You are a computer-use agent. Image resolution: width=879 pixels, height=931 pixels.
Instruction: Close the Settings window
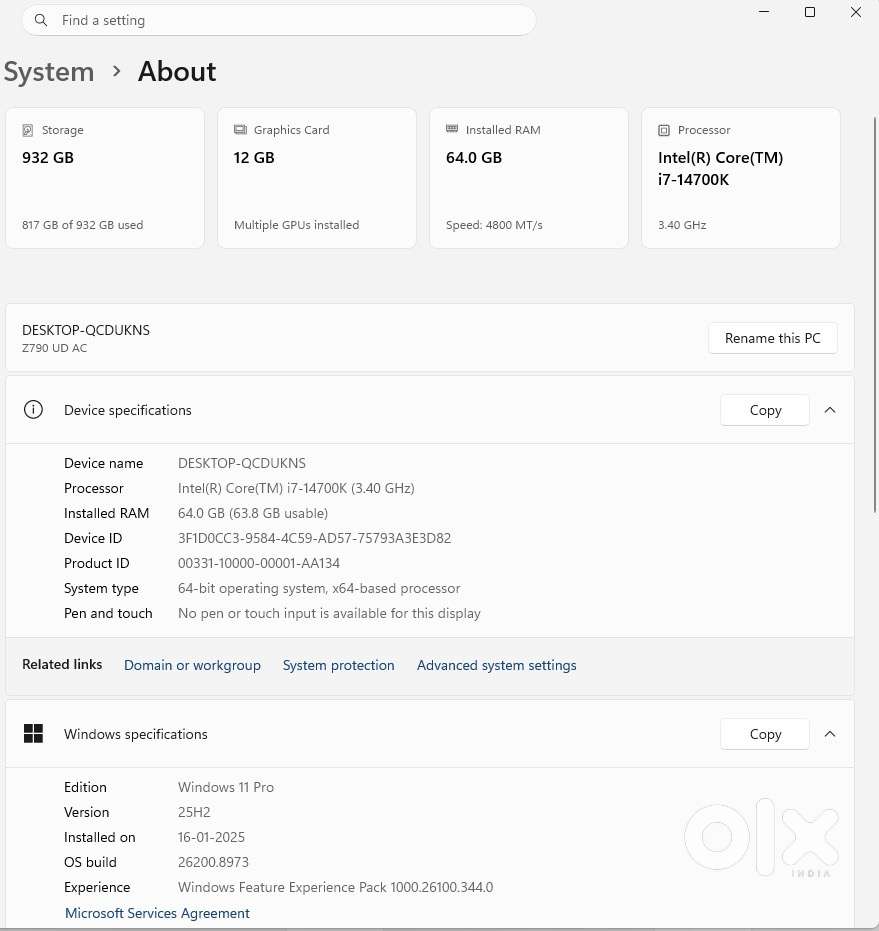click(856, 12)
